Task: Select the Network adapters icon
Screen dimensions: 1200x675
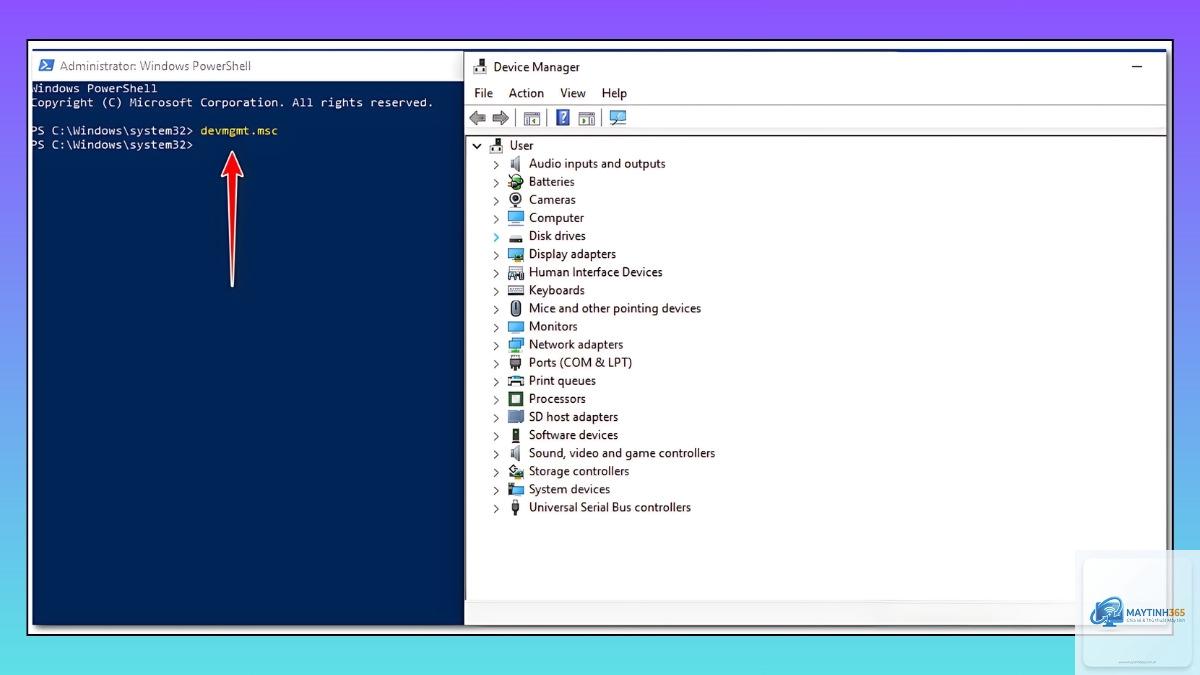Action: (x=516, y=345)
